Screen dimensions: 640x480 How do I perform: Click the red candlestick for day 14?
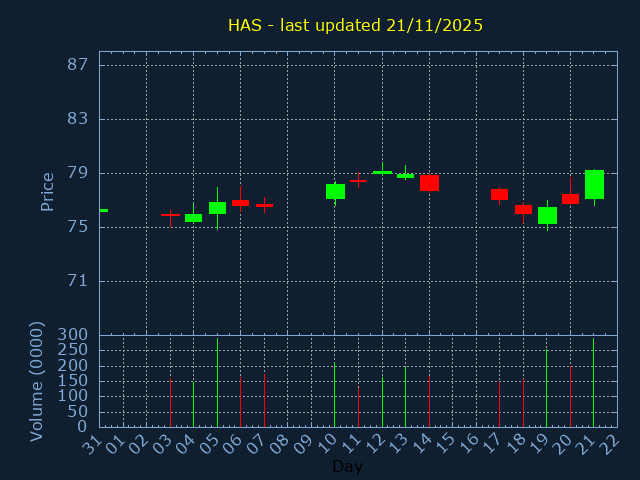coord(429,183)
